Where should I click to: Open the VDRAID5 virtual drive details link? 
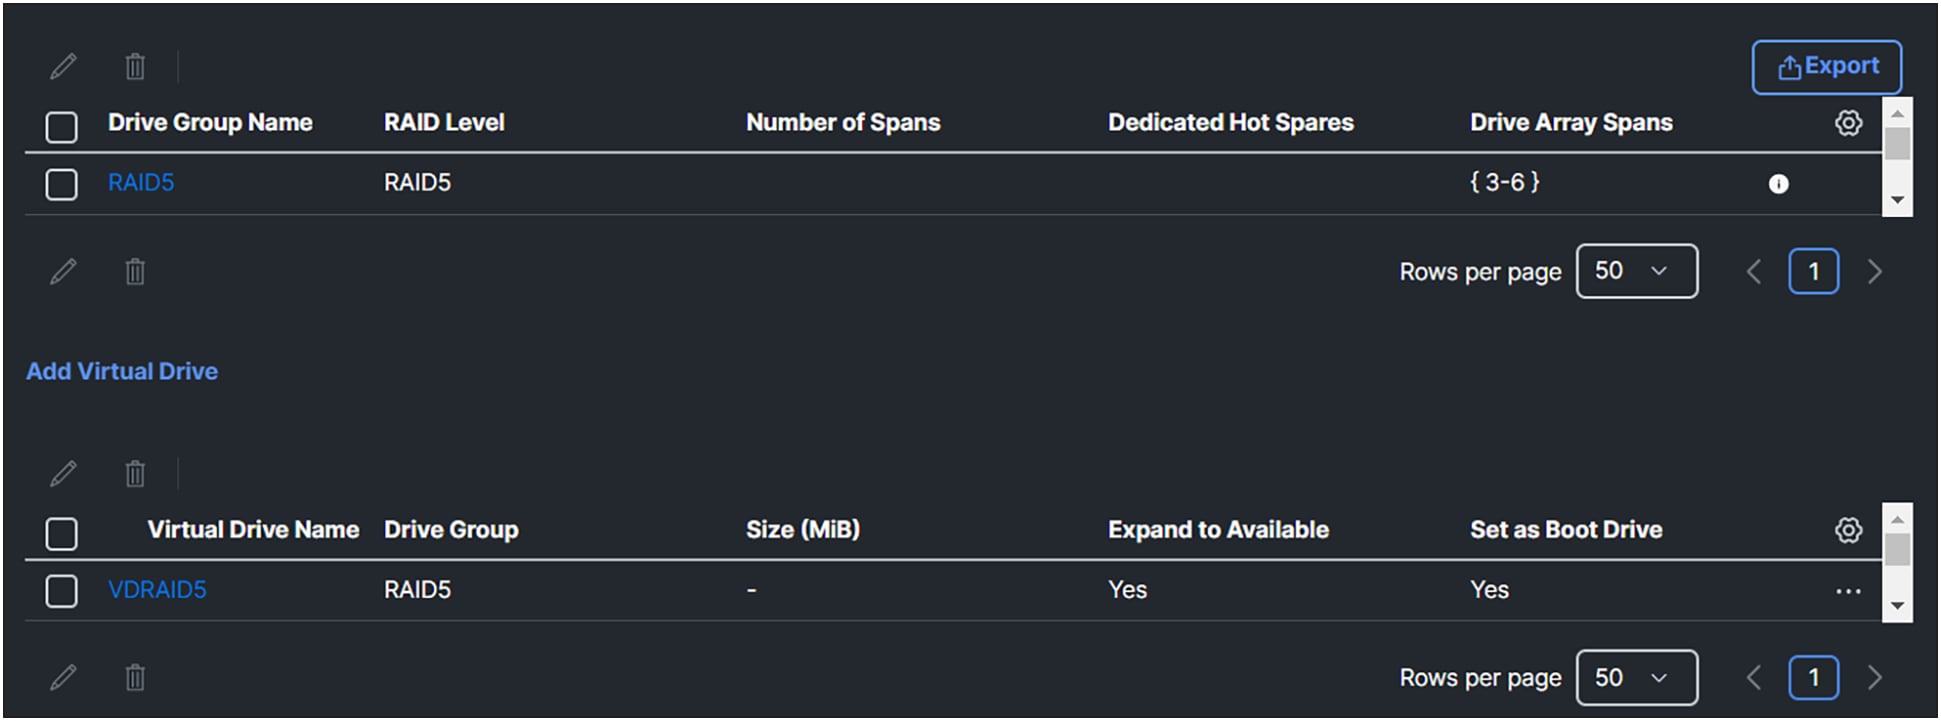pos(157,590)
